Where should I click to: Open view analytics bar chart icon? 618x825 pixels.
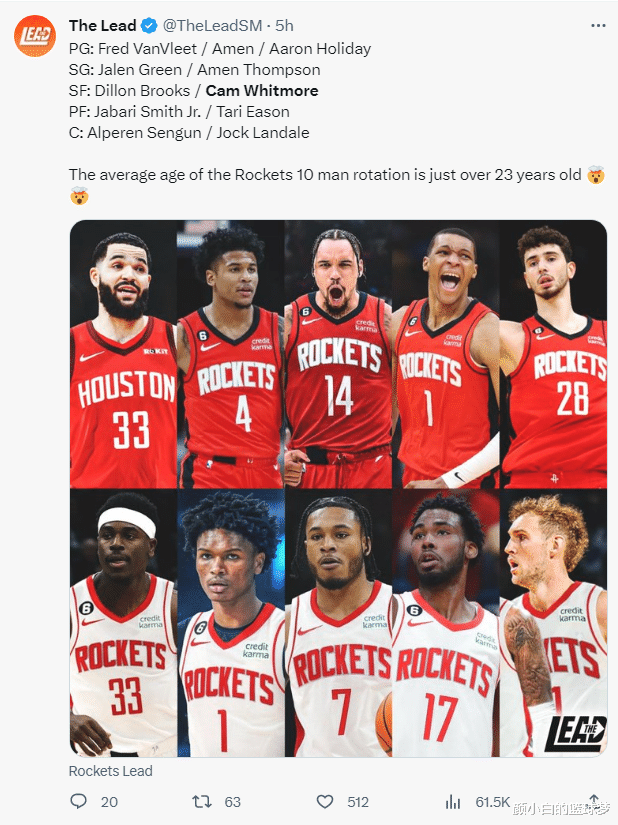[452, 802]
